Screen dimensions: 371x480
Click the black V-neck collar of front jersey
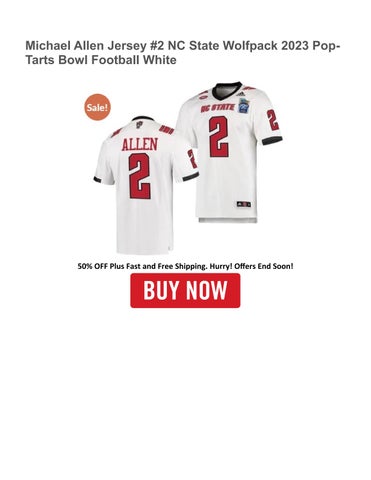click(x=227, y=89)
